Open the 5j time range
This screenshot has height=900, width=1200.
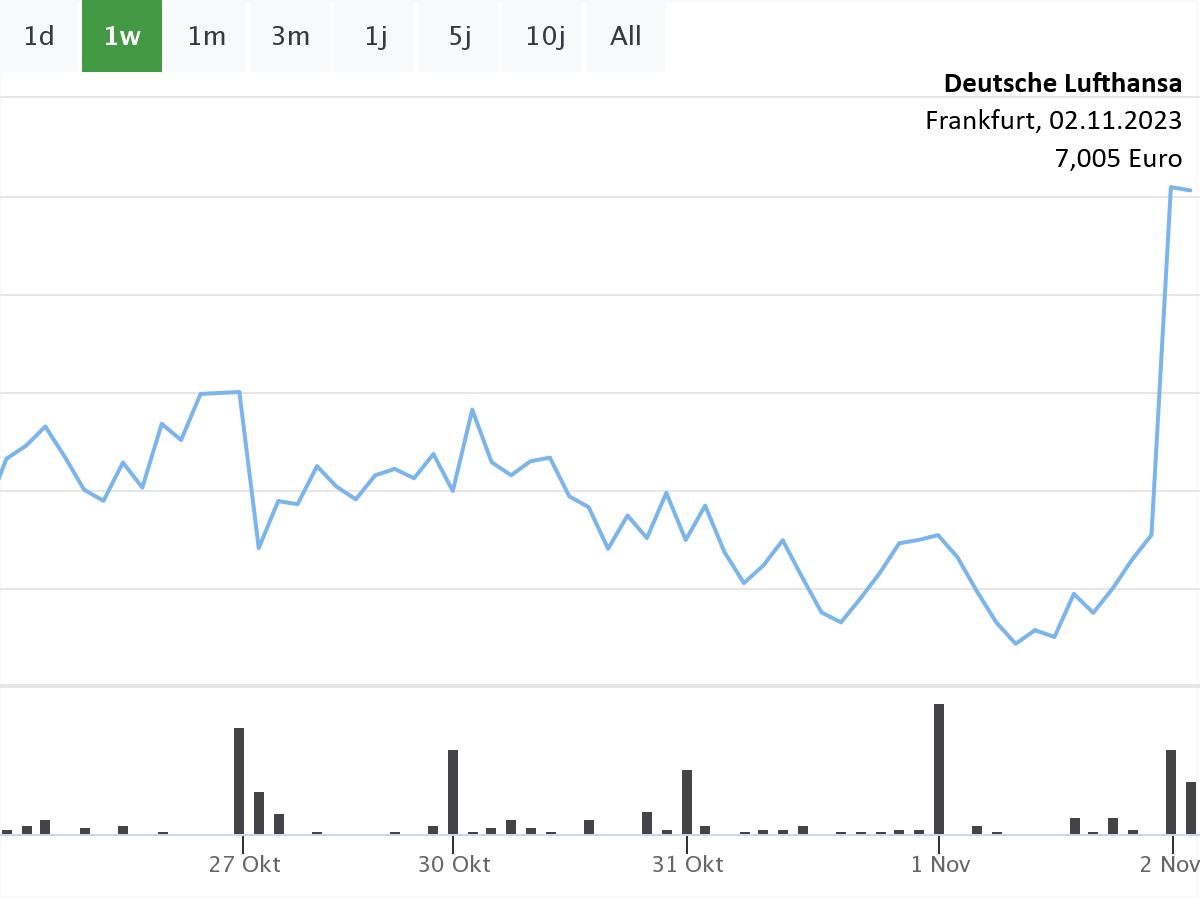click(459, 37)
